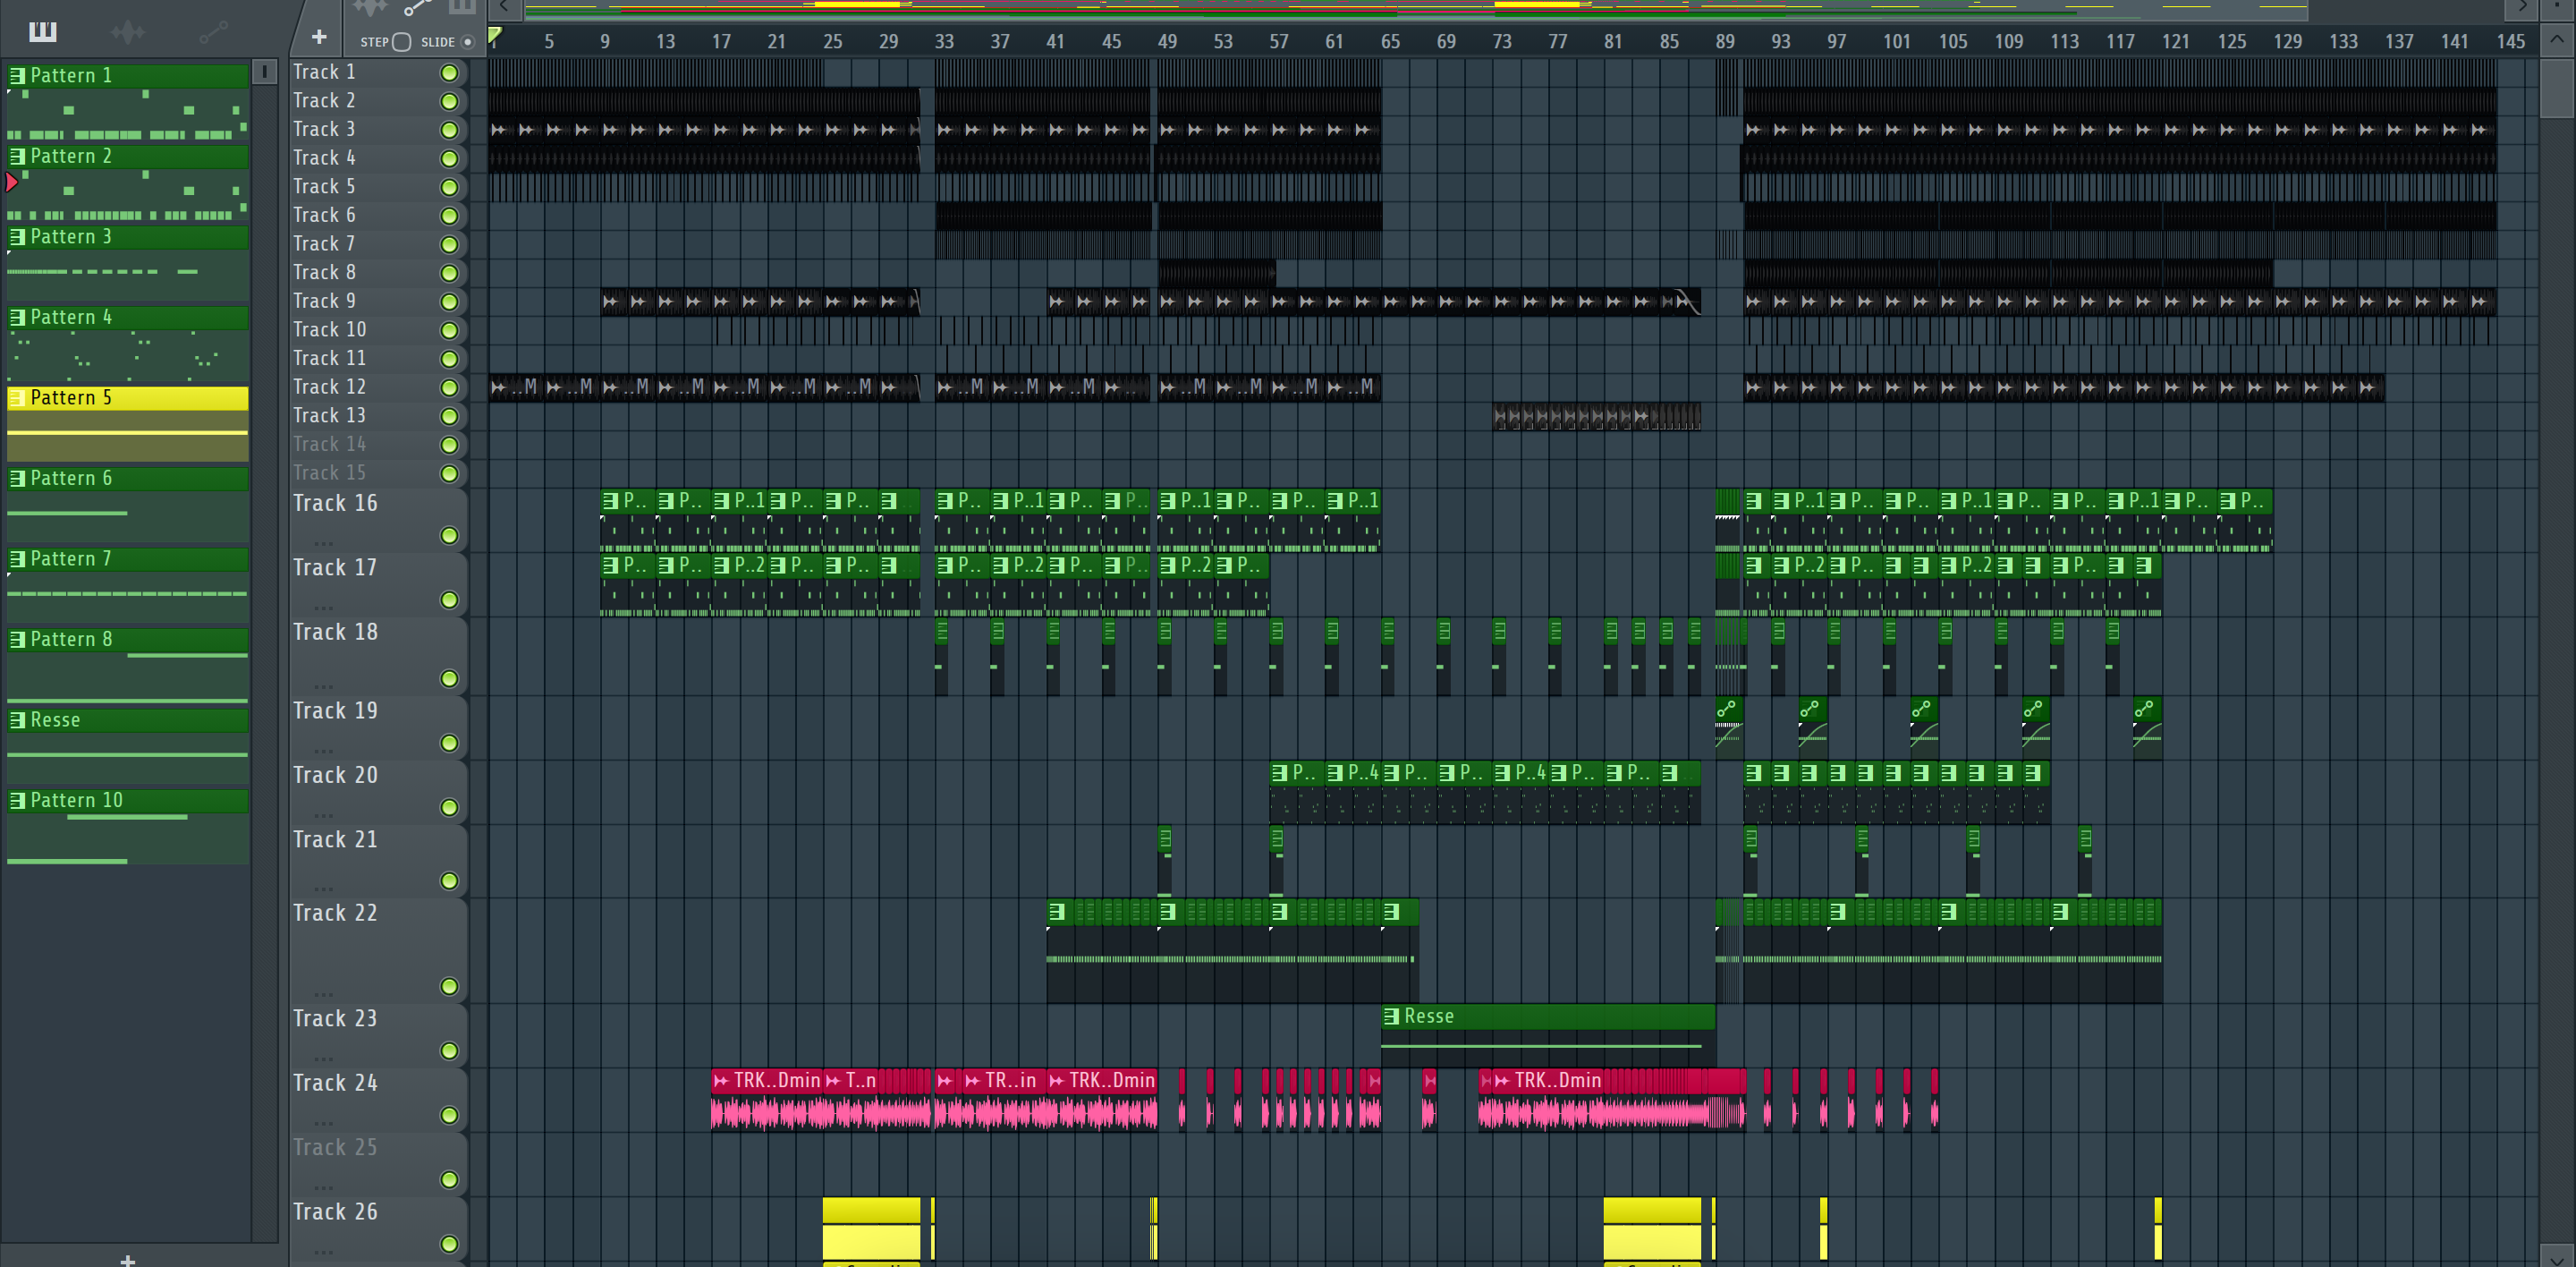This screenshot has width=2576, height=1267.
Task: Click the Pattern 3 piano icon
Action: coord(17,237)
